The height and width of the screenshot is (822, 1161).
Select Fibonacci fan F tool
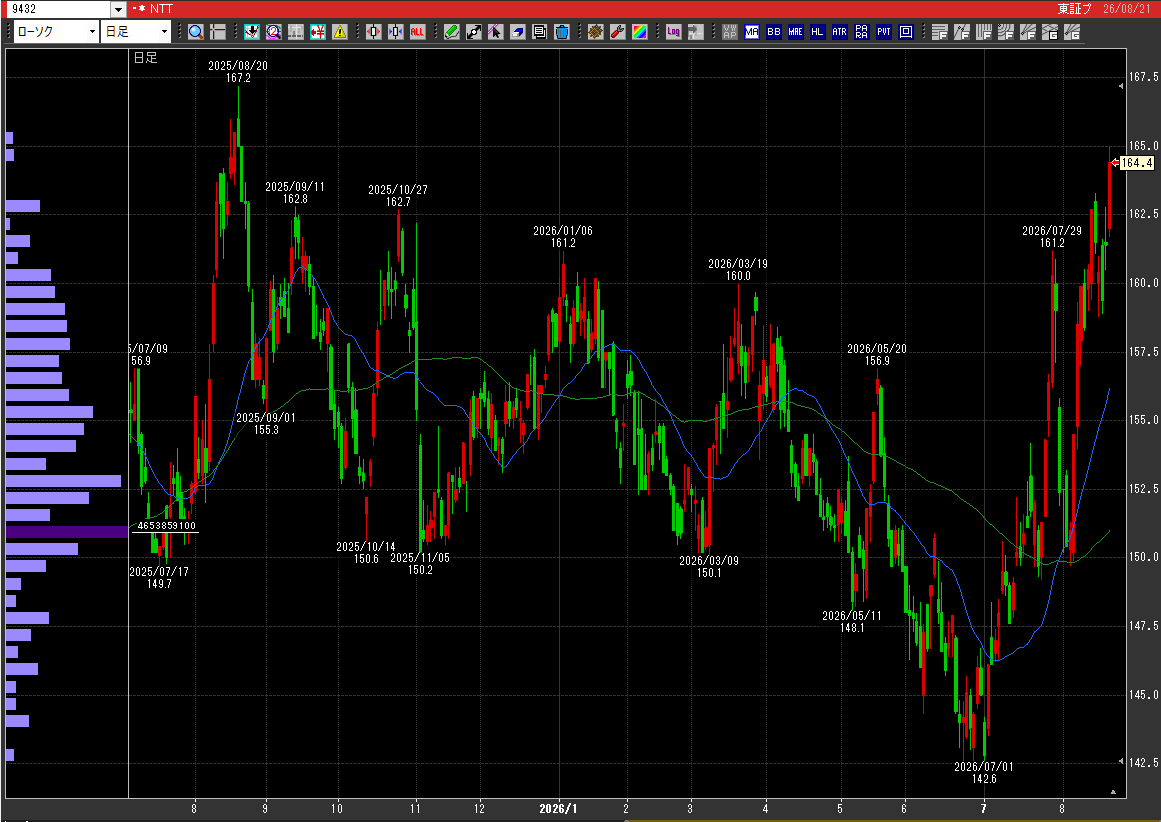(1028, 32)
